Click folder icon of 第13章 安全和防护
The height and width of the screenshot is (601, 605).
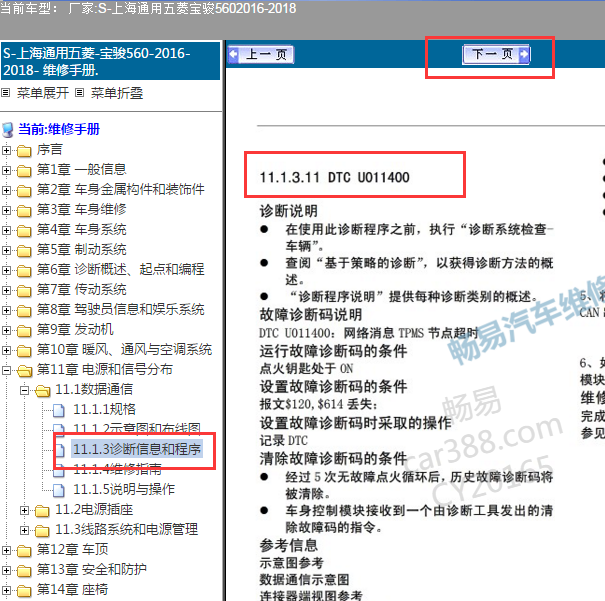pyautogui.click(x=24, y=571)
